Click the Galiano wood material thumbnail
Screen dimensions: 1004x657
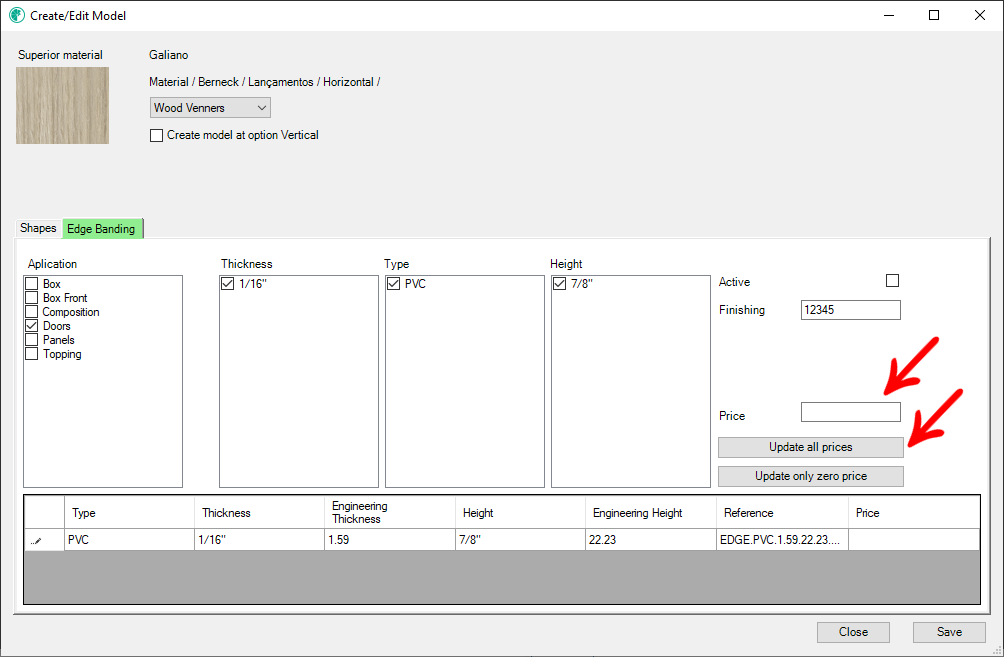click(x=62, y=105)
